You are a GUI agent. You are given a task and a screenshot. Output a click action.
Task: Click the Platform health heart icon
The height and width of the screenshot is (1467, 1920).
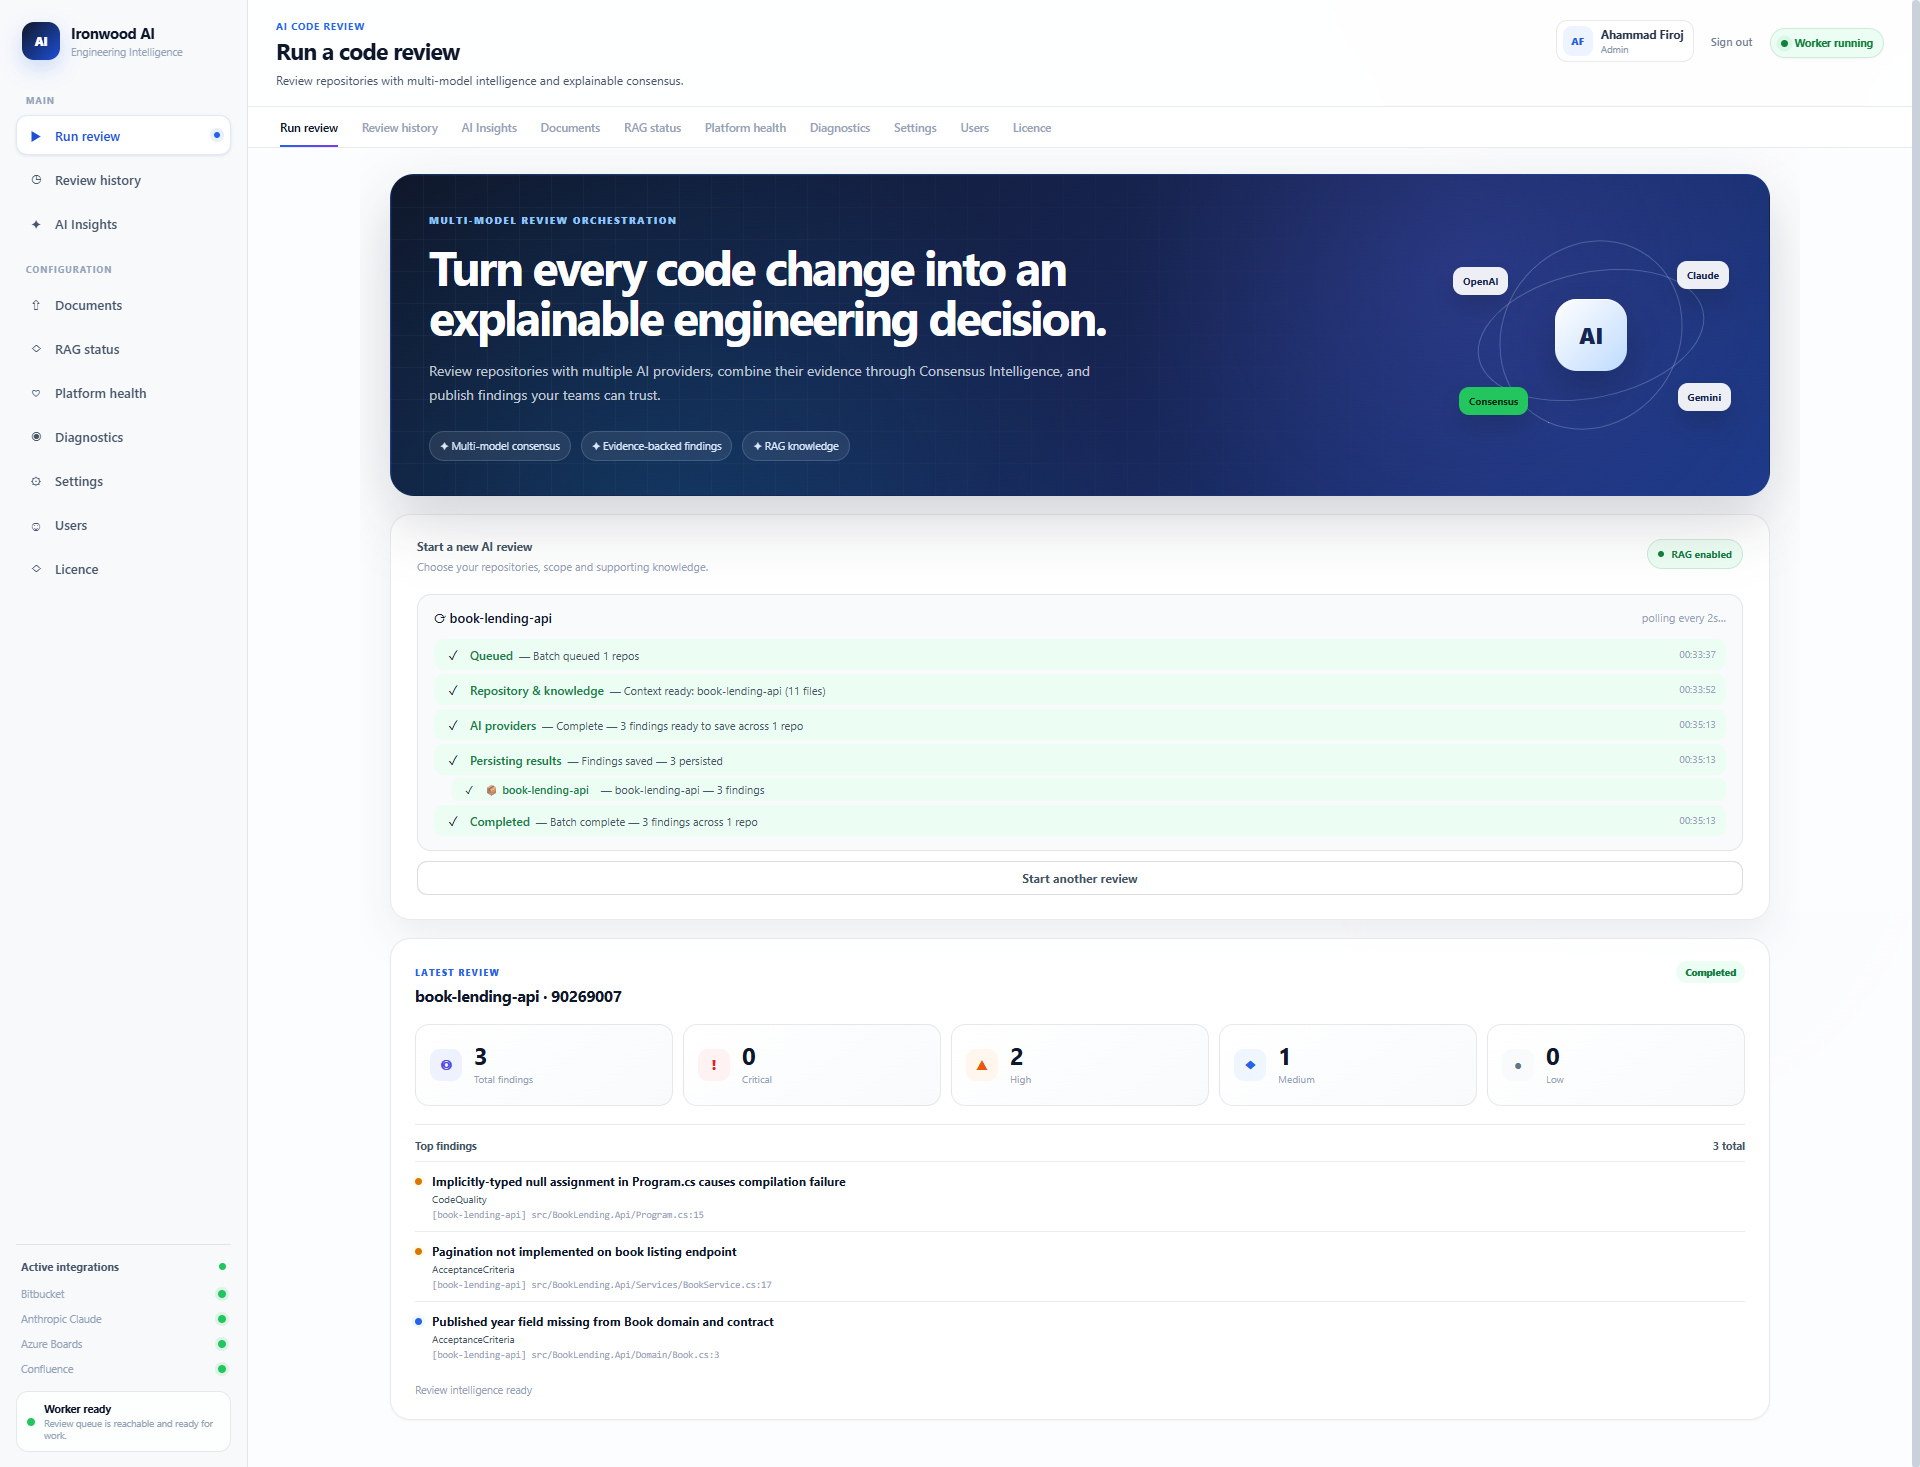[36, 393]
